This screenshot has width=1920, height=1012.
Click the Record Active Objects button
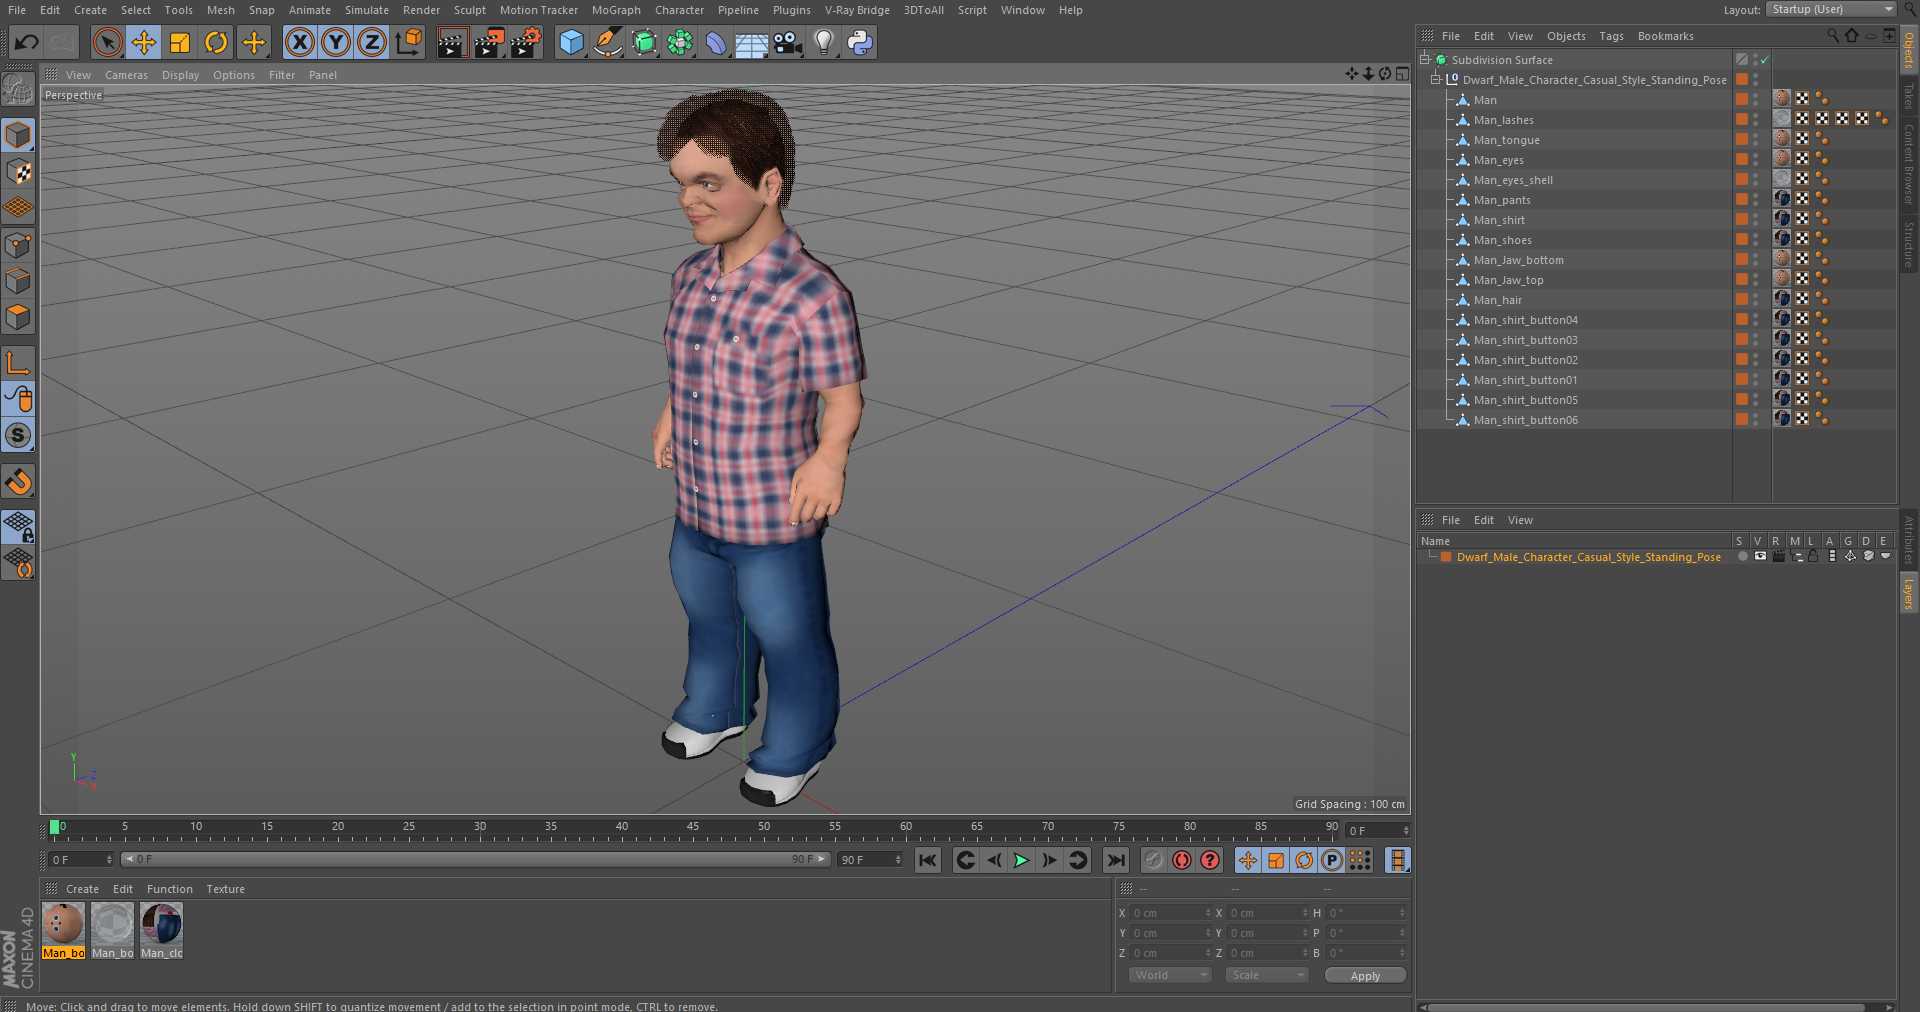pyautogui.click(x=1154, y=860)
